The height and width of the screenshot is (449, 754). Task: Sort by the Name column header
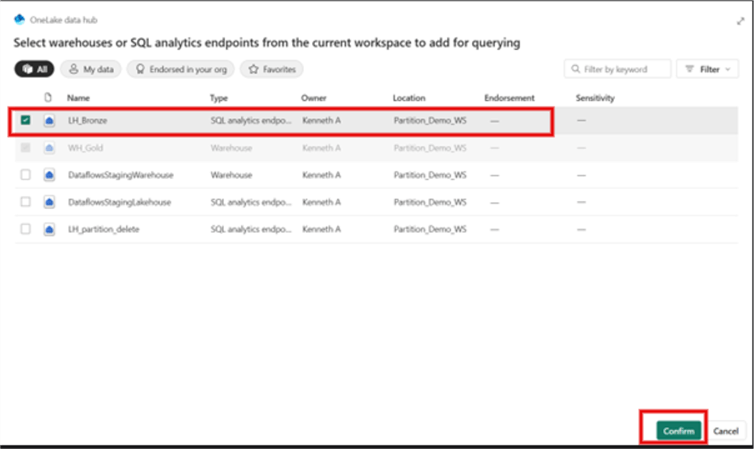pyautogui.click(x=78, y=98)
